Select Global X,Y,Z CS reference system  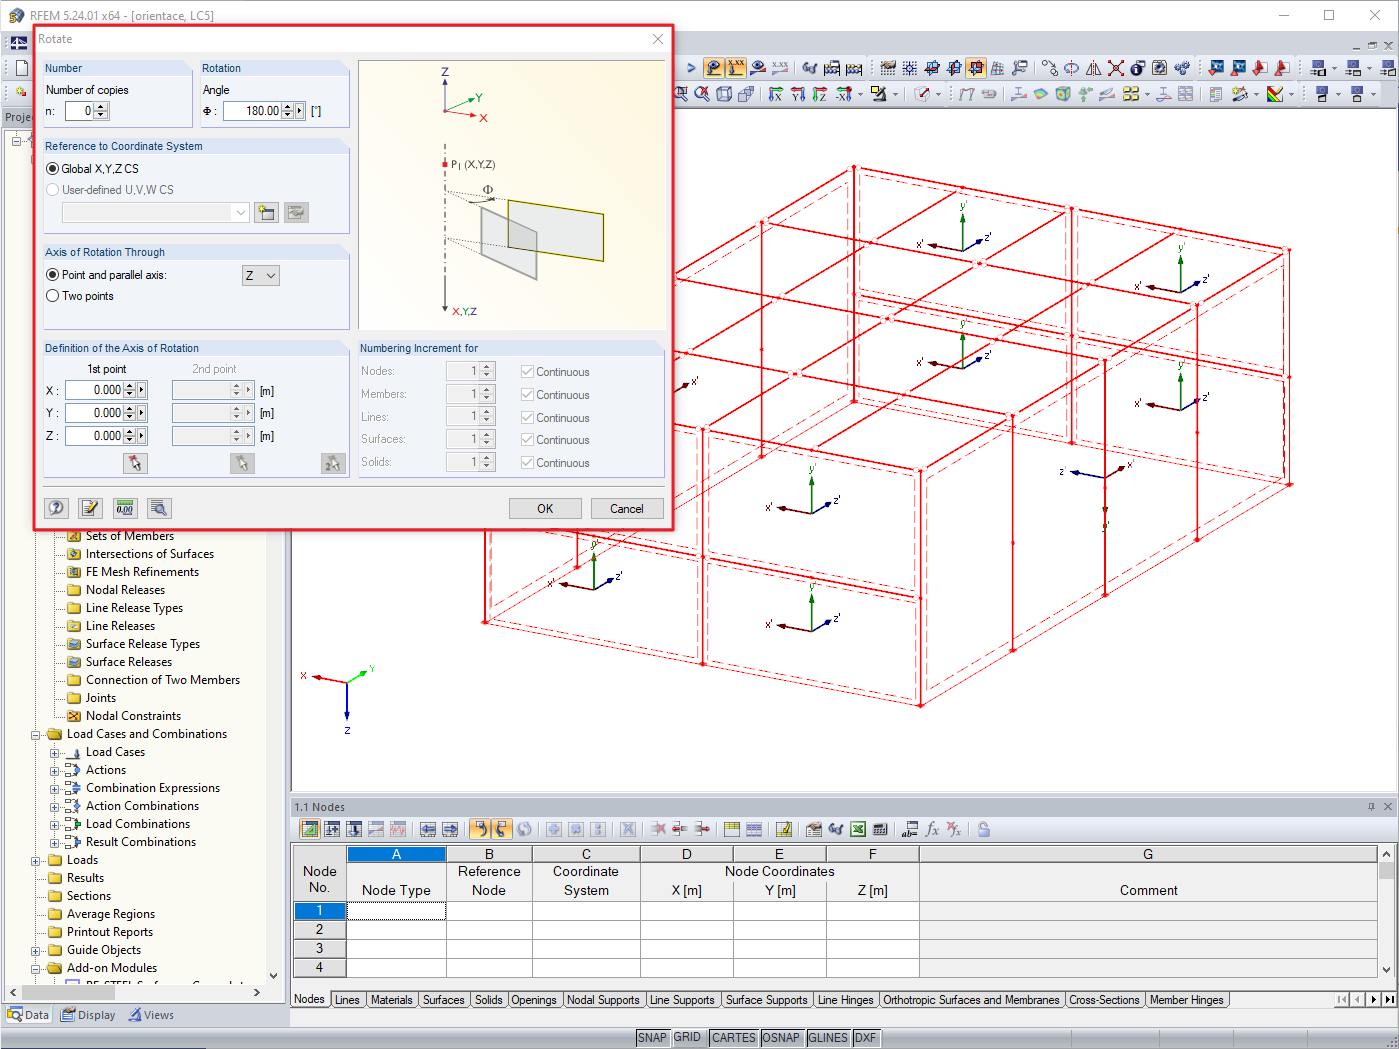(51, 168)
